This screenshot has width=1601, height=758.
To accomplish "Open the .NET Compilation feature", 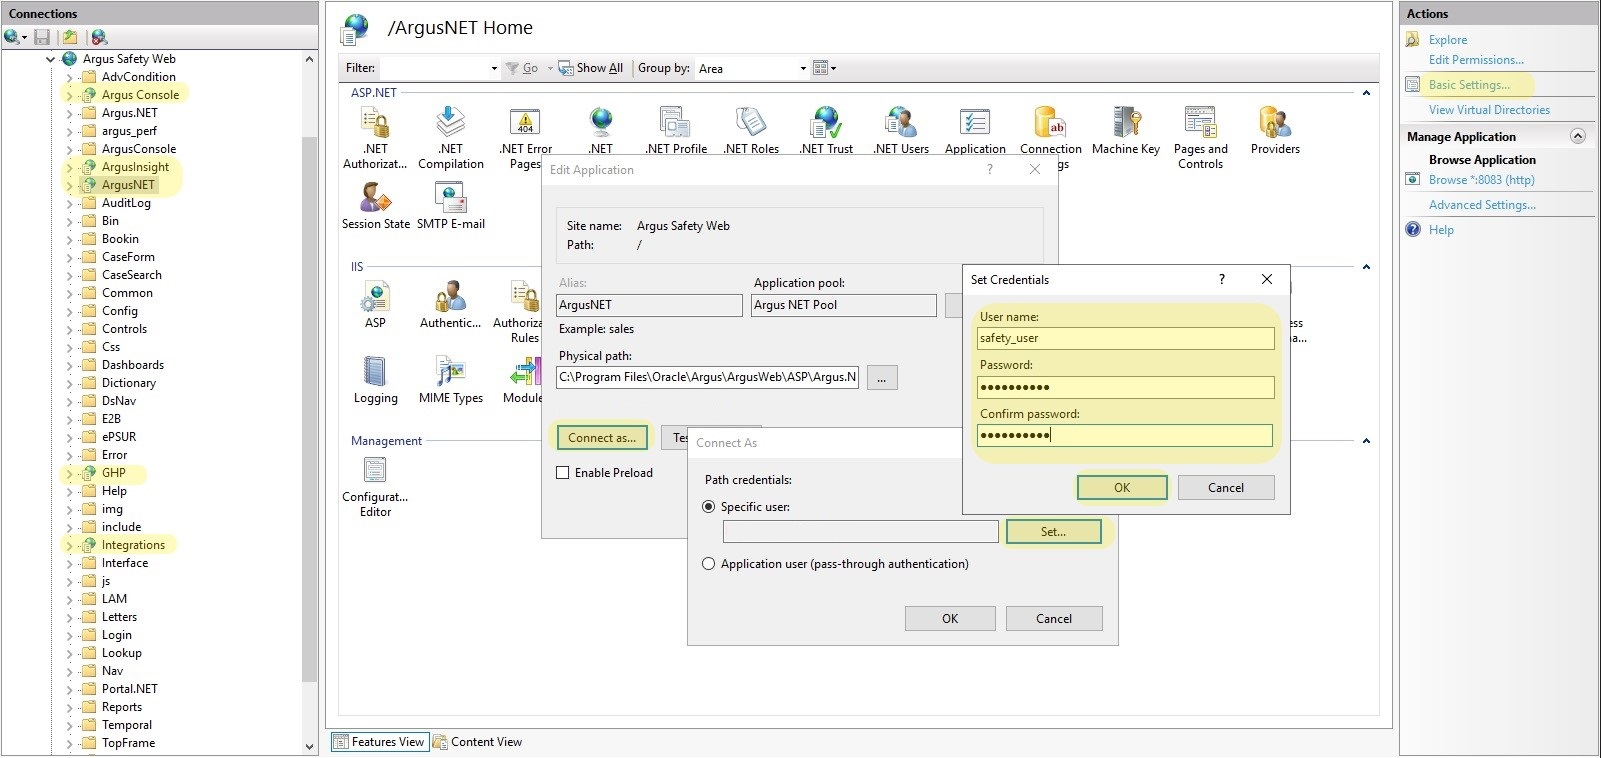I will (x=451, y=137).
